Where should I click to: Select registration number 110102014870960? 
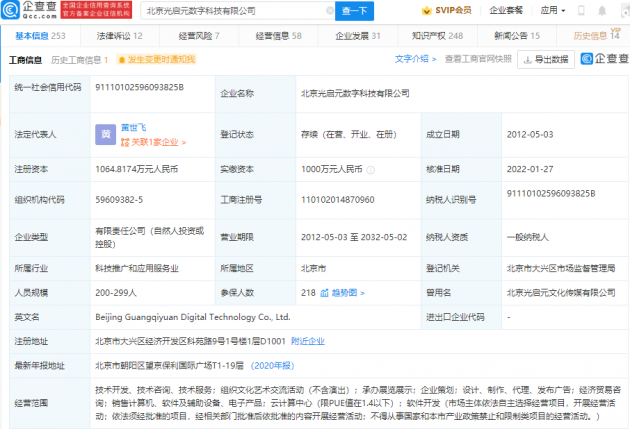pyautogui.click(x=338, y=200)
